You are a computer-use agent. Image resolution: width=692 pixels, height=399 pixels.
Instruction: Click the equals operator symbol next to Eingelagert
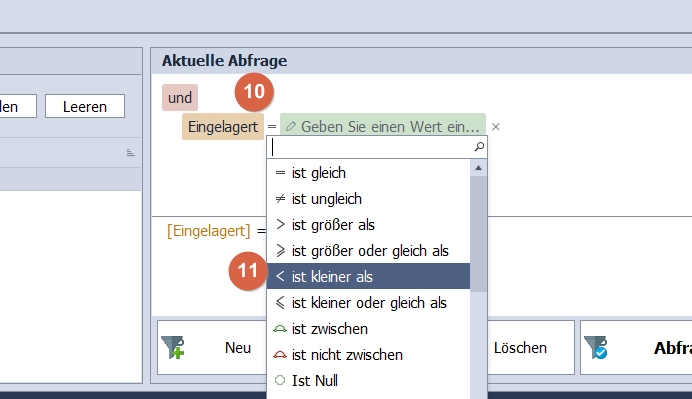pos(272,127)
